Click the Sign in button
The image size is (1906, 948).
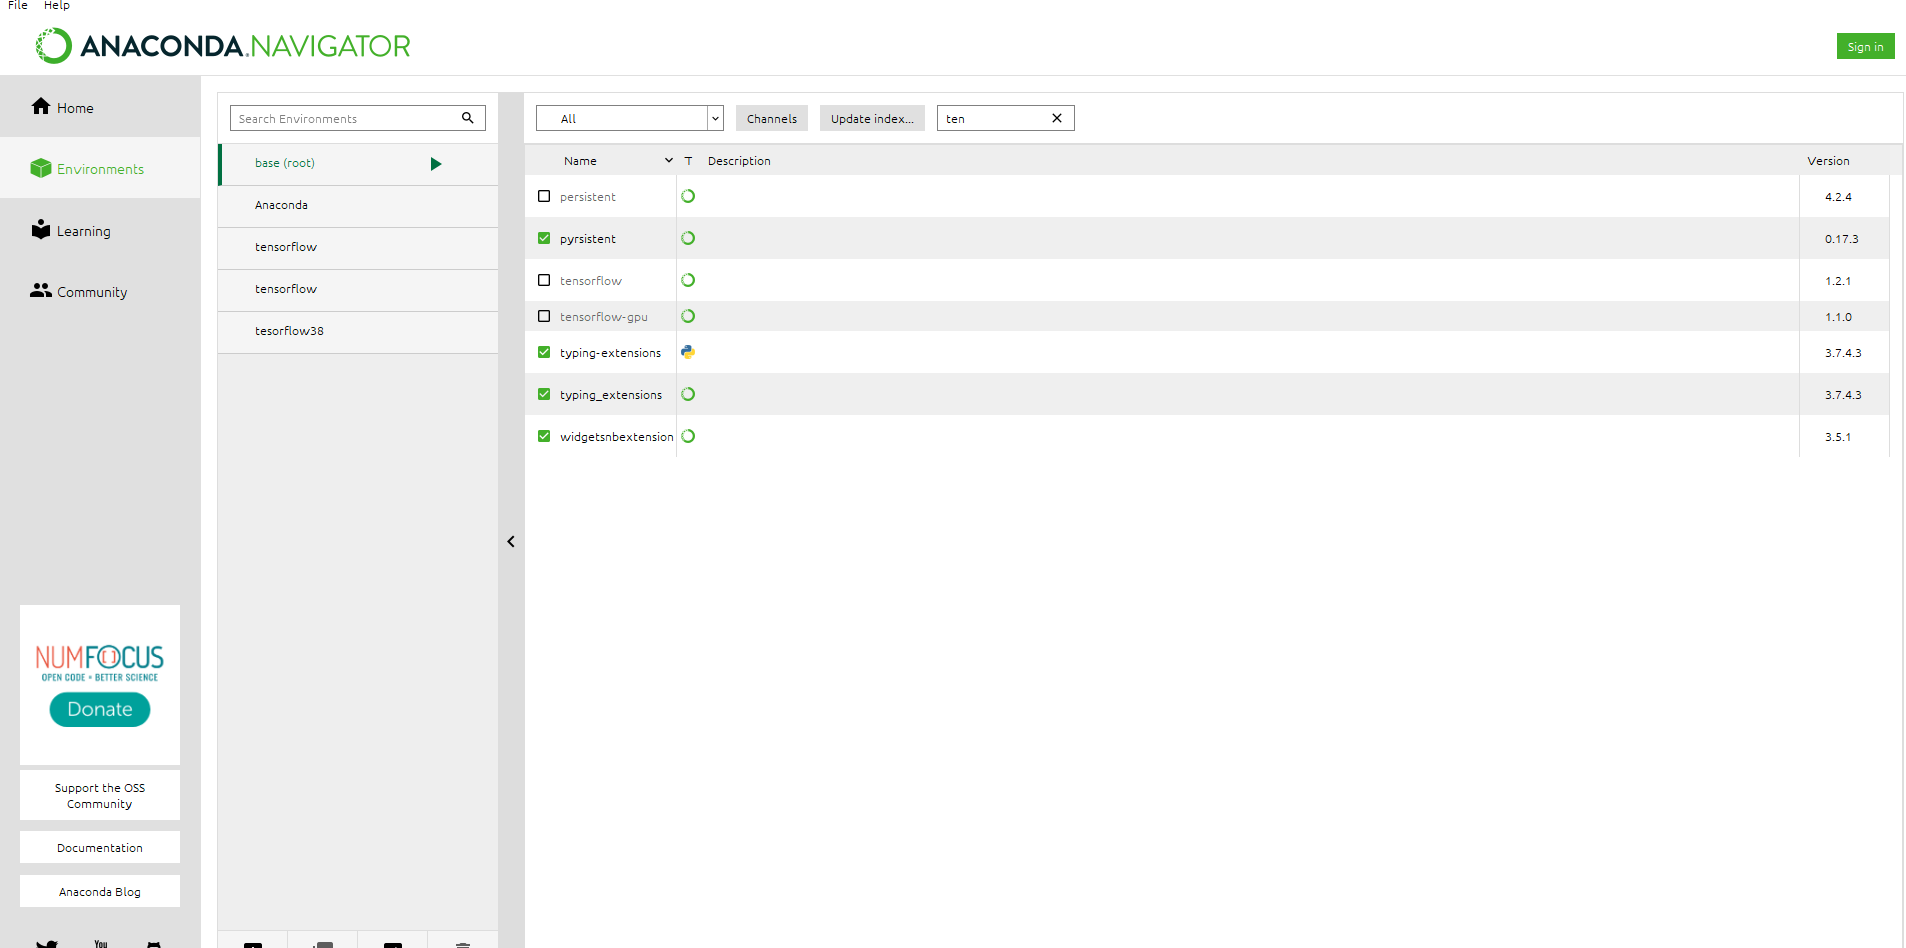[x=1865, y=46]
